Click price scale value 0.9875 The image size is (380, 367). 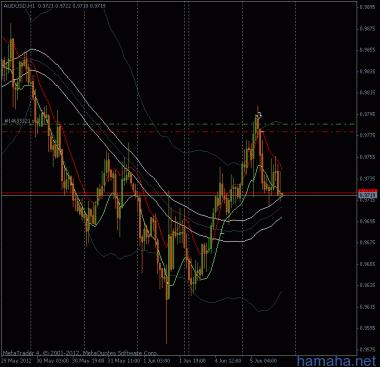tap(366, 29)
